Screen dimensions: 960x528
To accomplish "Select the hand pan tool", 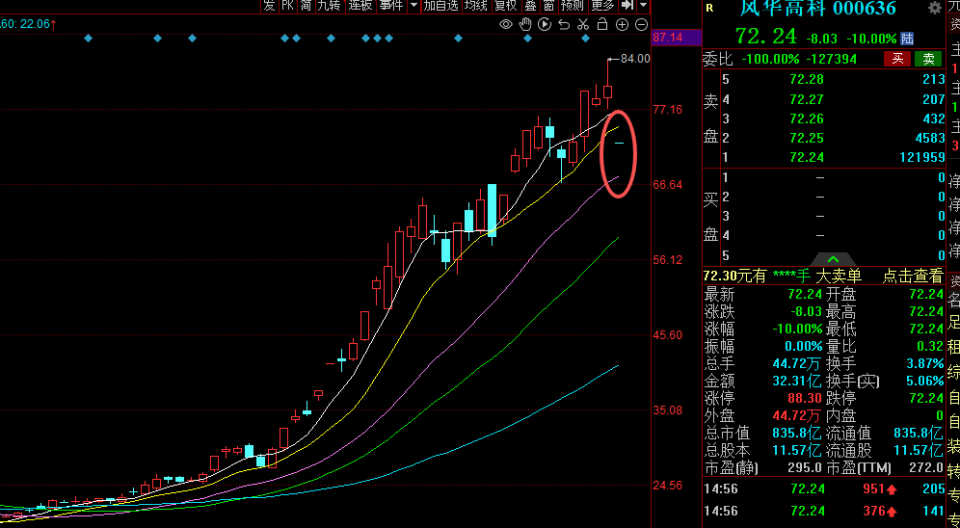I will pos(525,25).
